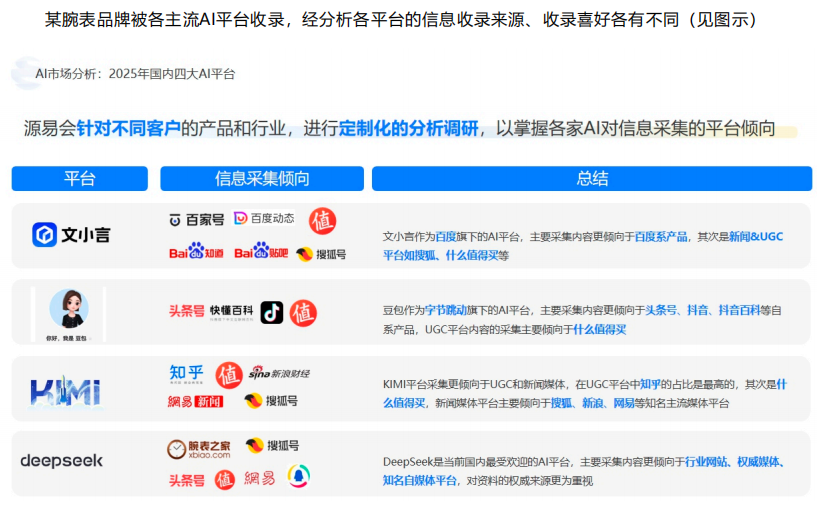Image resolution: width=826 pixels, height=506 pixels.
Task: Click the blue word 字节跳动
Action: coord(446,311)
